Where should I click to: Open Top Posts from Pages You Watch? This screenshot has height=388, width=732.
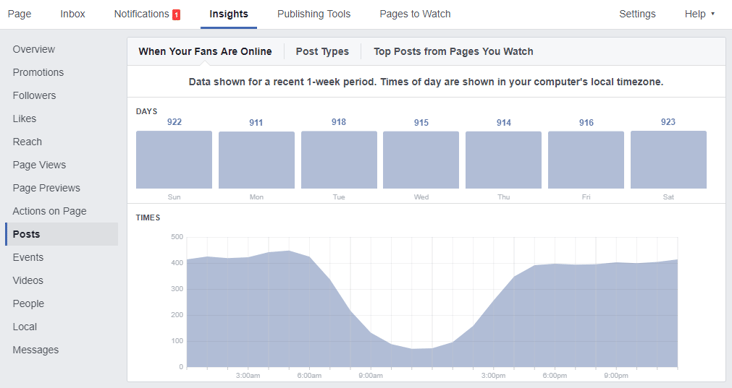point(453,51)
